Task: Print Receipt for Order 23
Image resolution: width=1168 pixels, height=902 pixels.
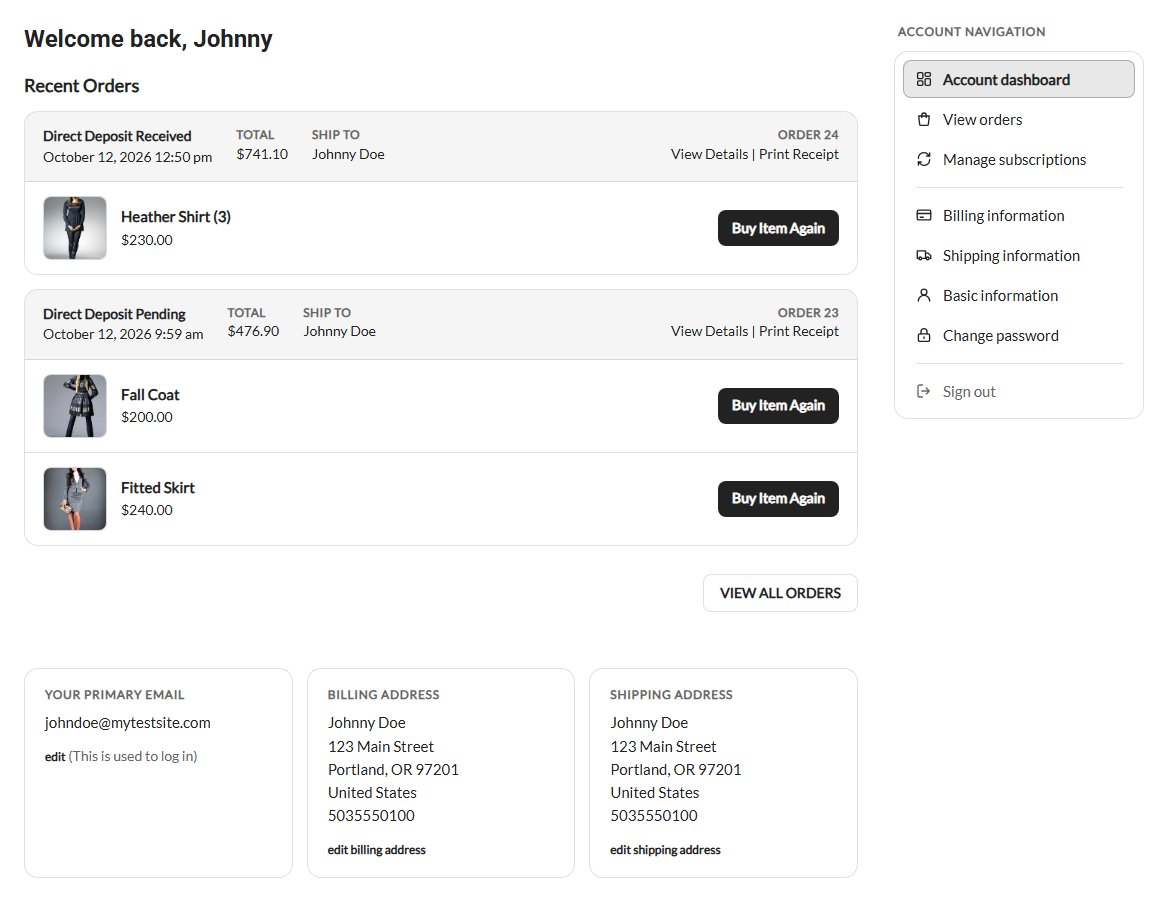Action: pyautogui.click(x=799, y=331)
